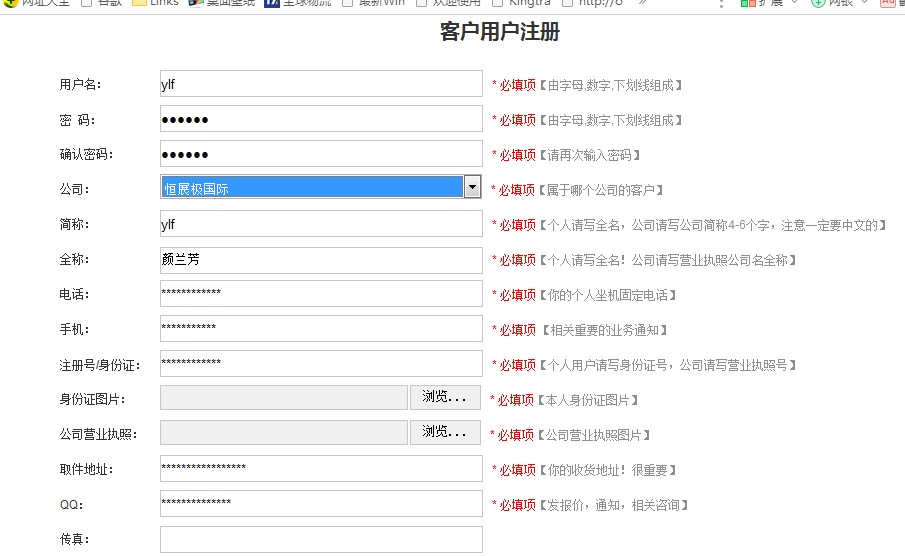Viewport: 905px width, 556px height.
Task: Focus the 密码 password field
Action: [321, 119]
